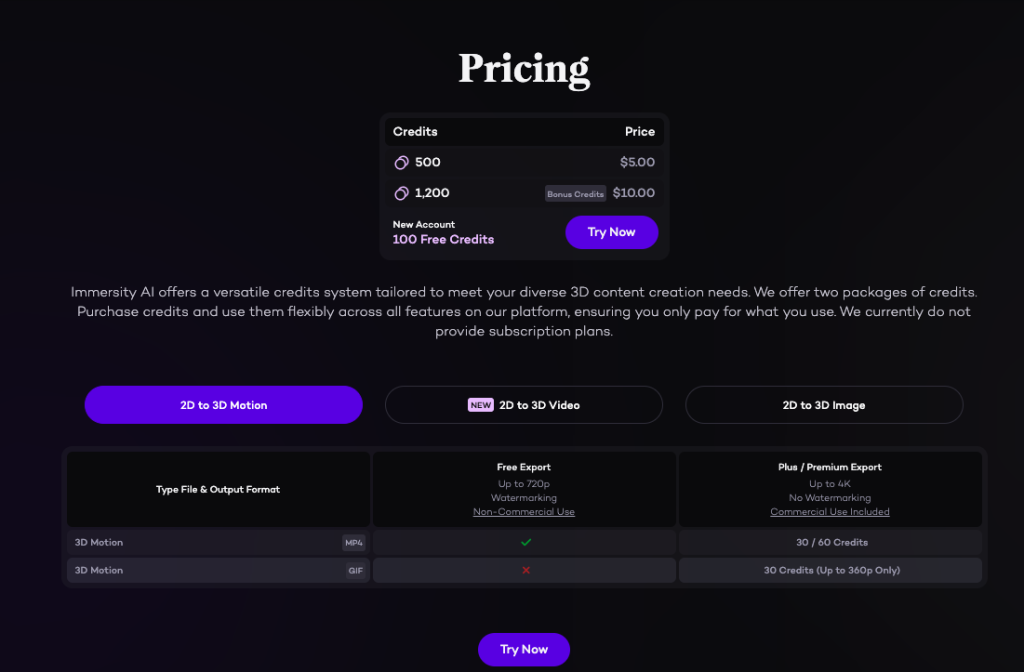Click the coin icon beside 500 credits
This screenshot has width=1024, height=672.
(402, 162)
